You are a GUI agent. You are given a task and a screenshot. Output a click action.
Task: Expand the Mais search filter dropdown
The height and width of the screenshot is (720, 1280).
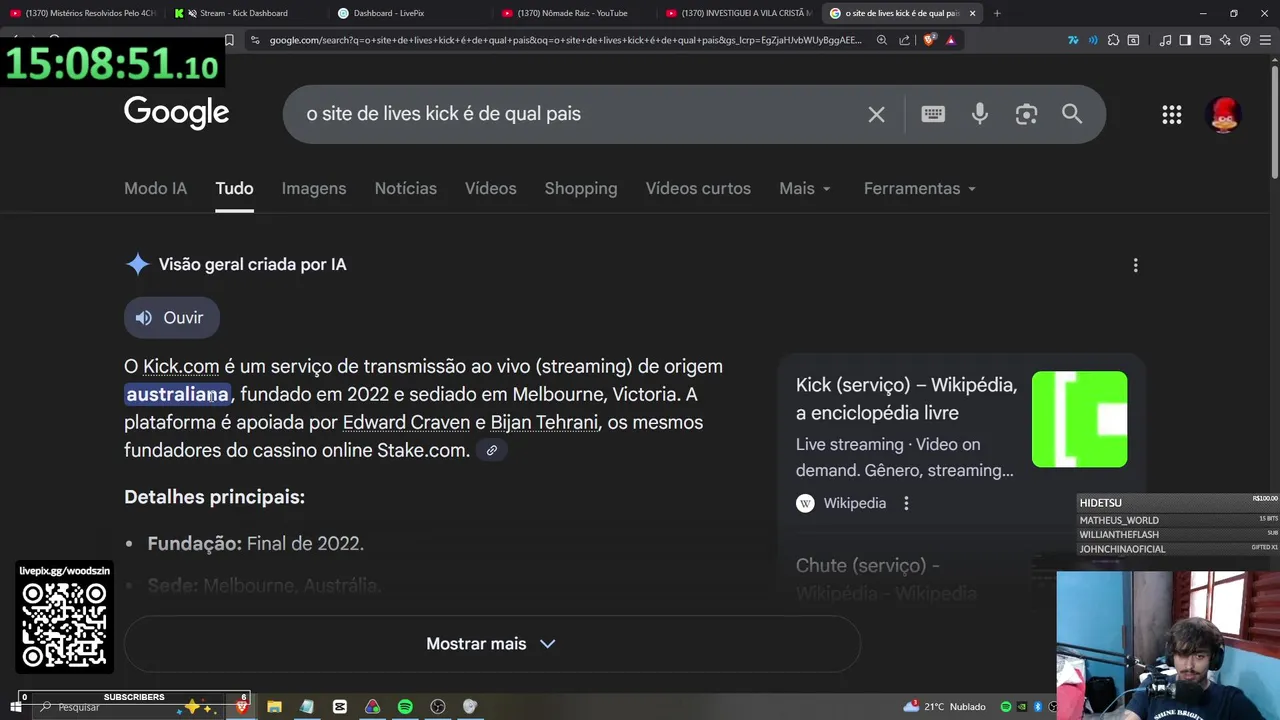click(805, 188)
